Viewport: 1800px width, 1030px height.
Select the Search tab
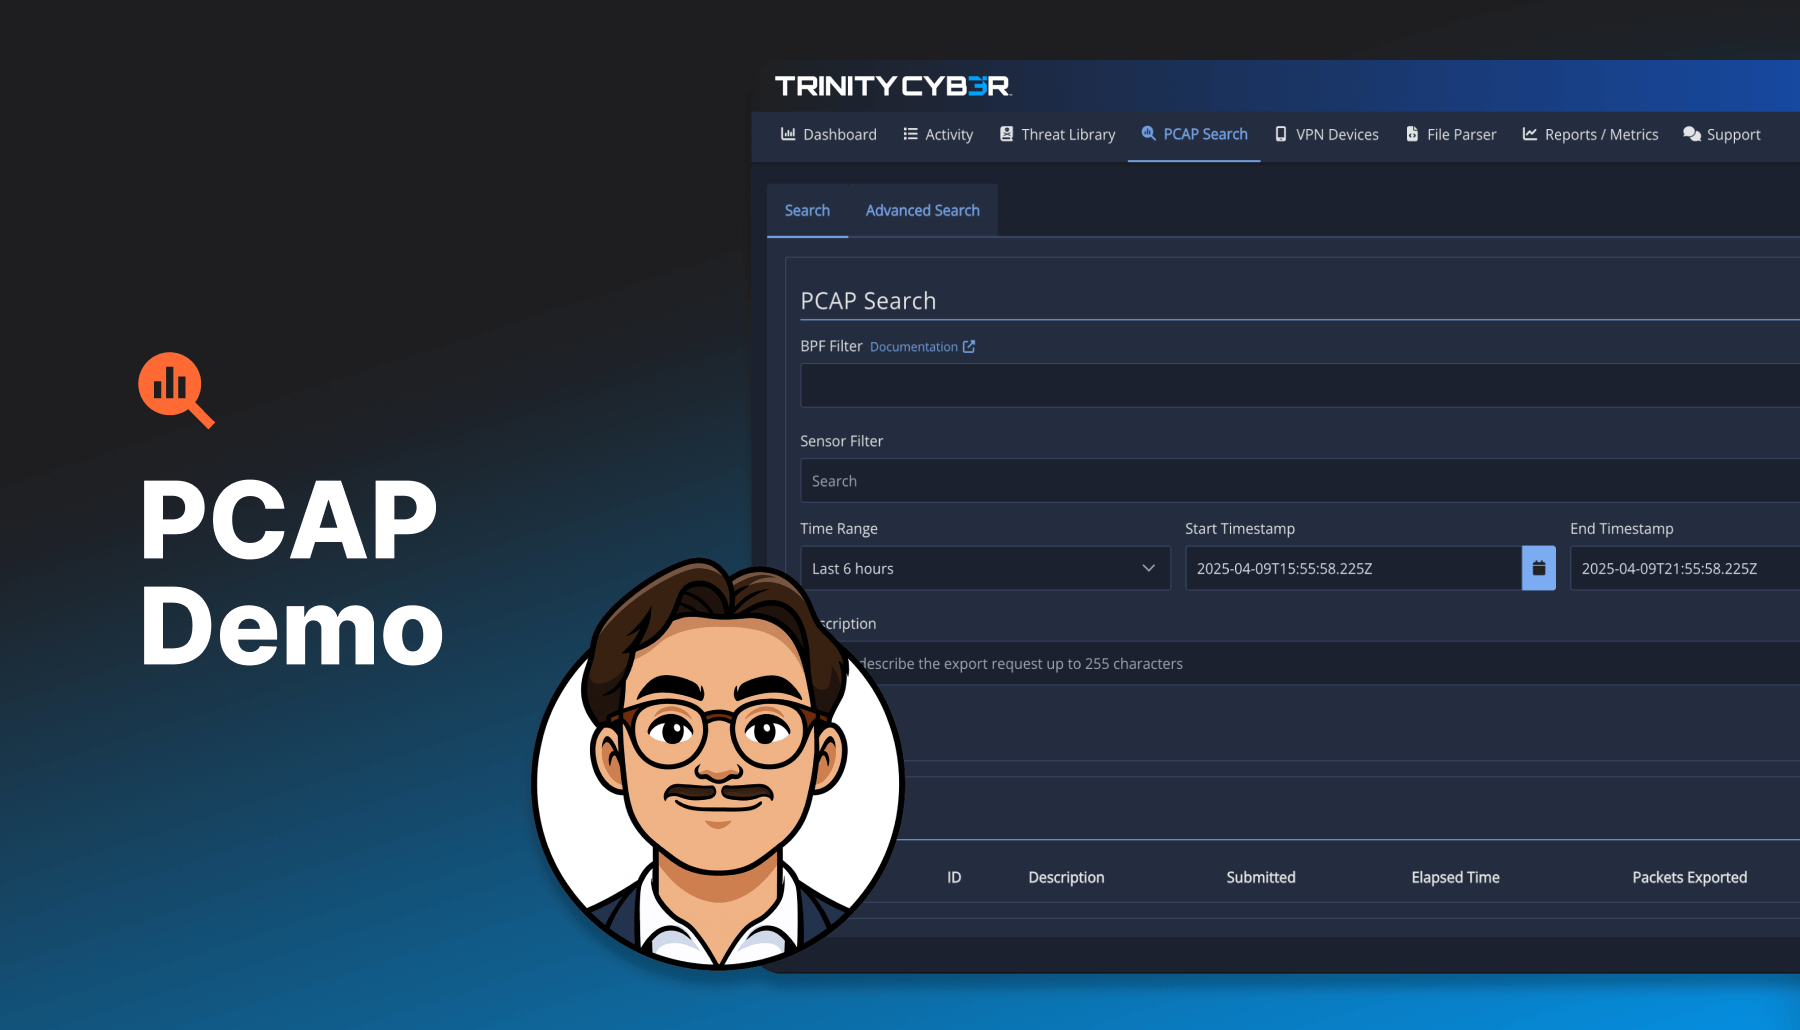click(807, 210)
